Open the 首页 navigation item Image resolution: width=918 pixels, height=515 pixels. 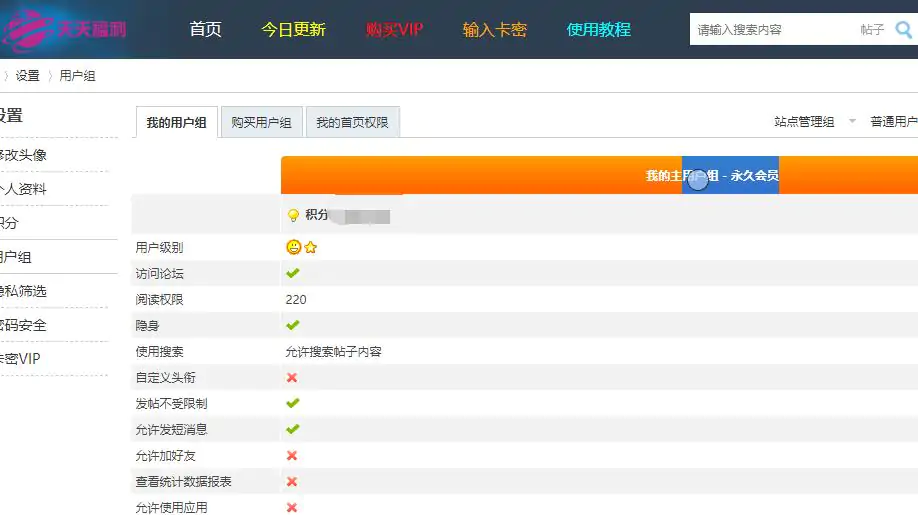pos(205,29)
